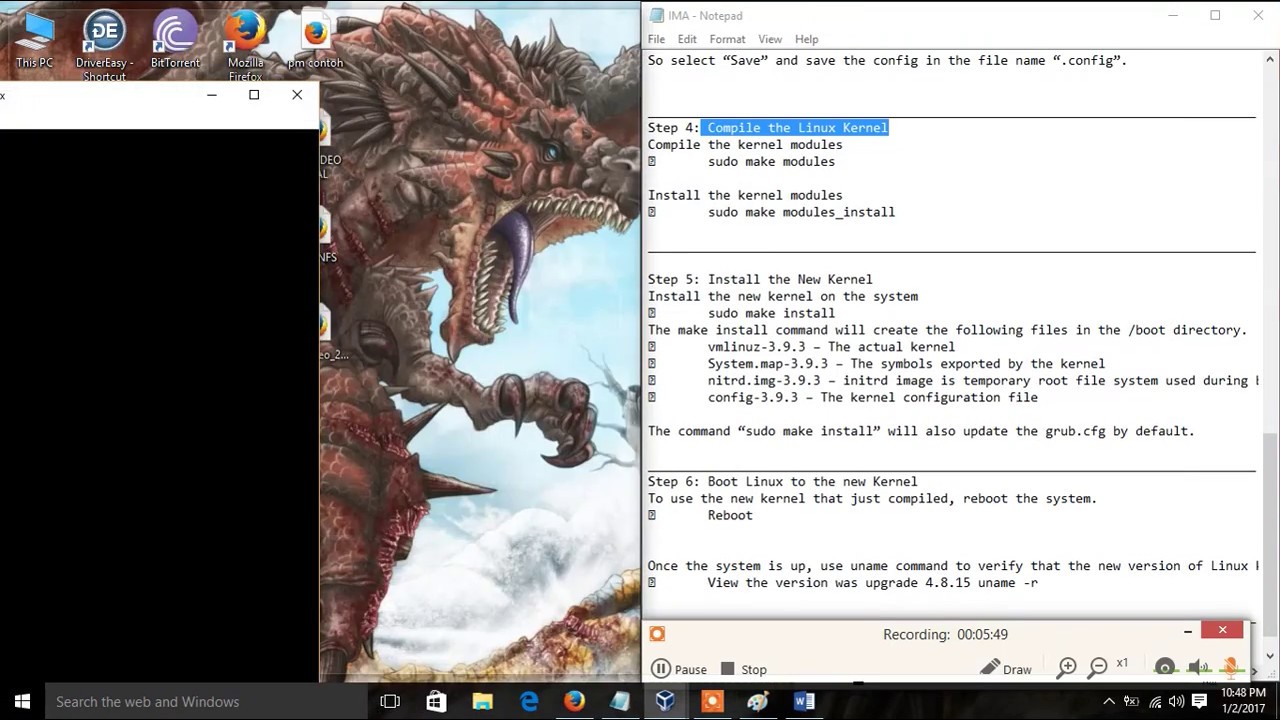Image resolution: width=1280 pixels, height=720 pixels.
Task: Open the Windows Start menu
Action: 22,701
